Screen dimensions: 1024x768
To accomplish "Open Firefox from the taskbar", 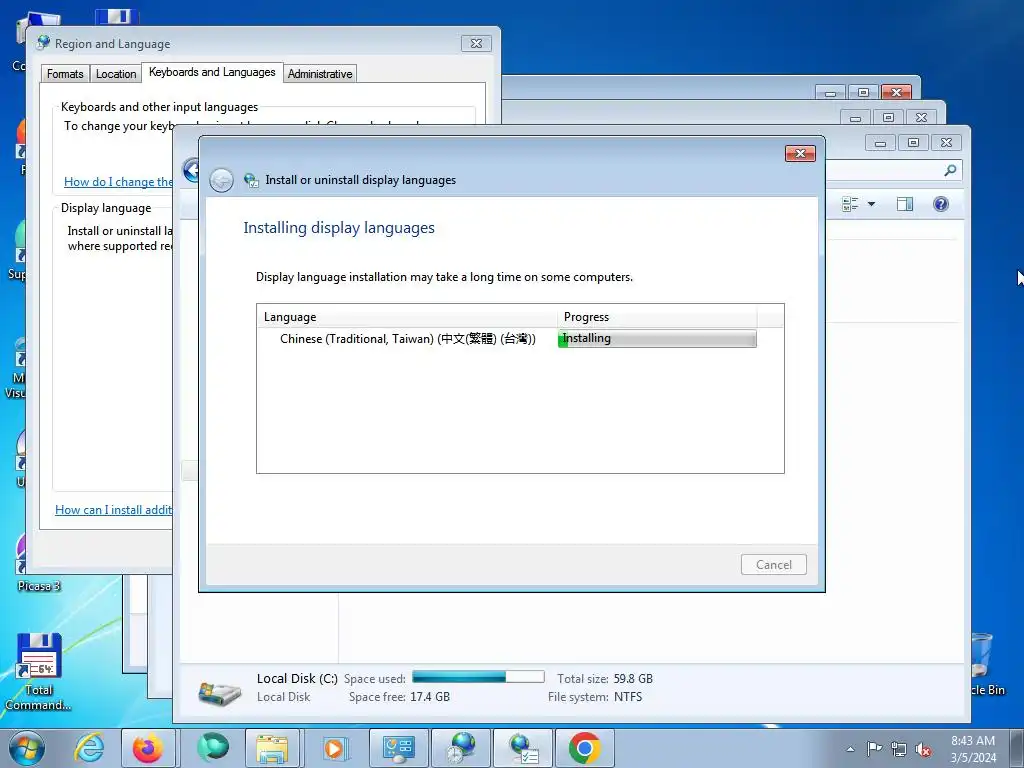I will (x=148, y=748).
